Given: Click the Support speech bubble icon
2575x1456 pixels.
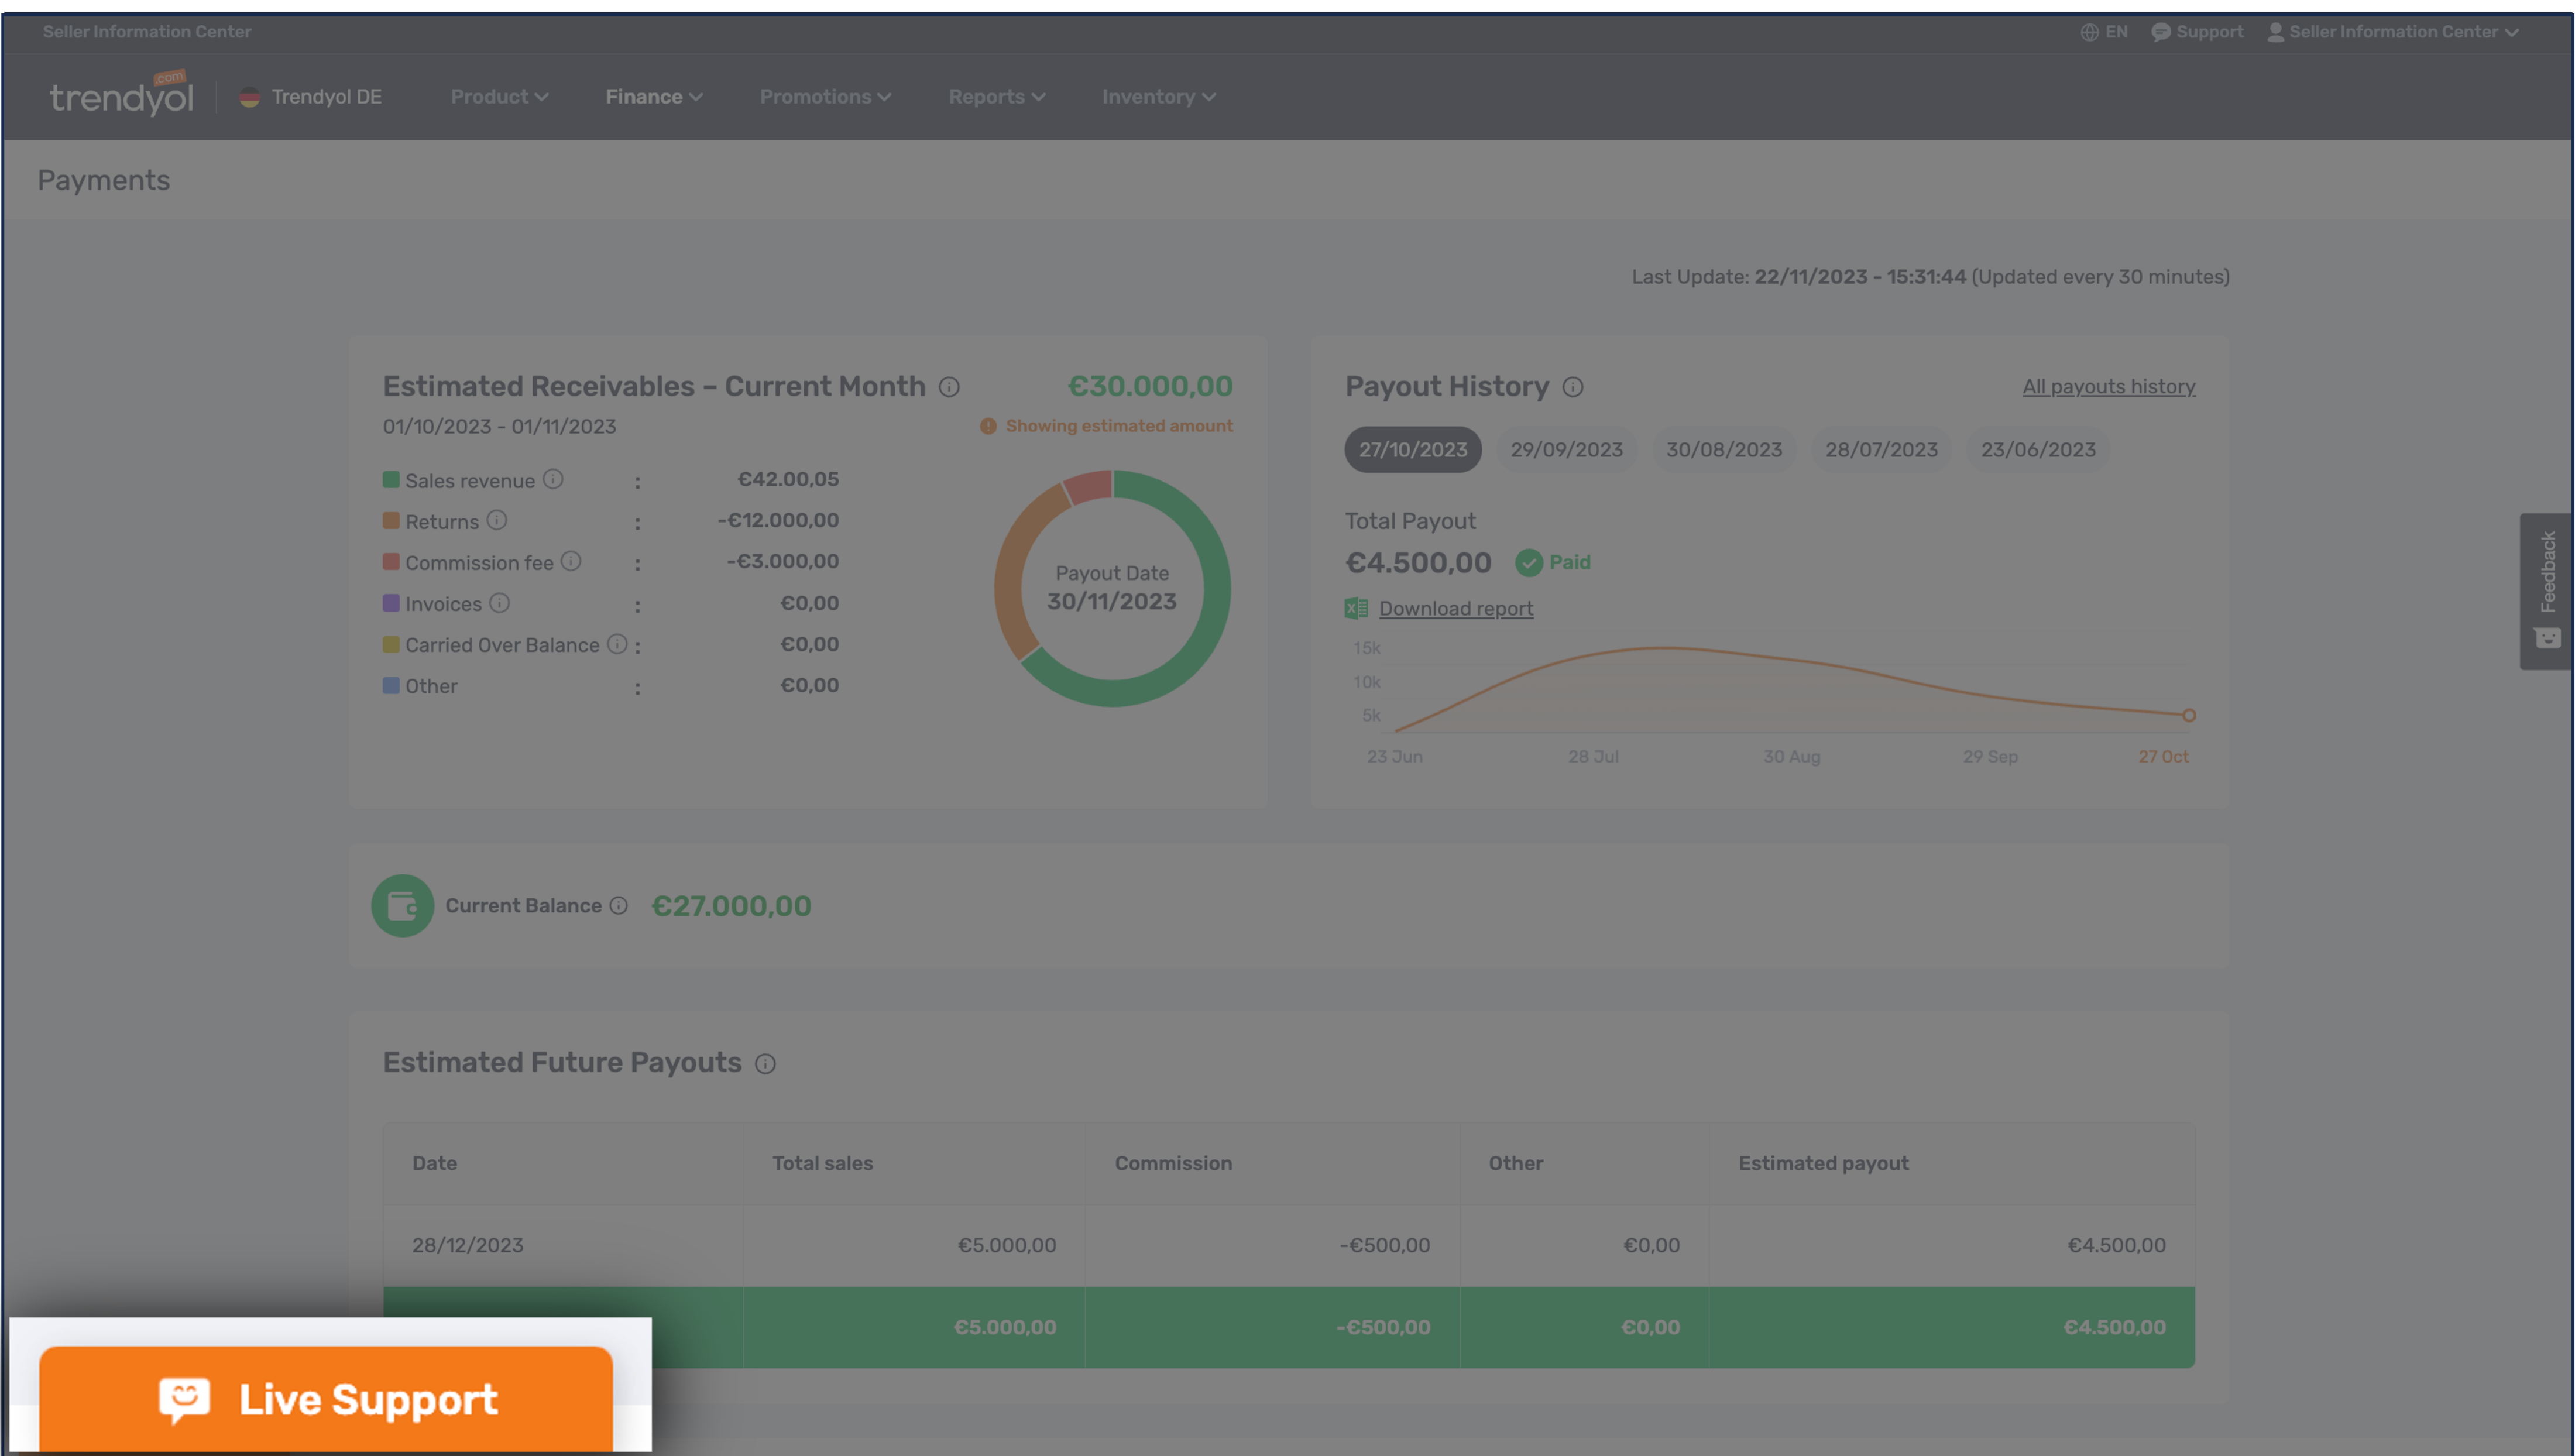Looking at the screenshot, I should 2160,32.
